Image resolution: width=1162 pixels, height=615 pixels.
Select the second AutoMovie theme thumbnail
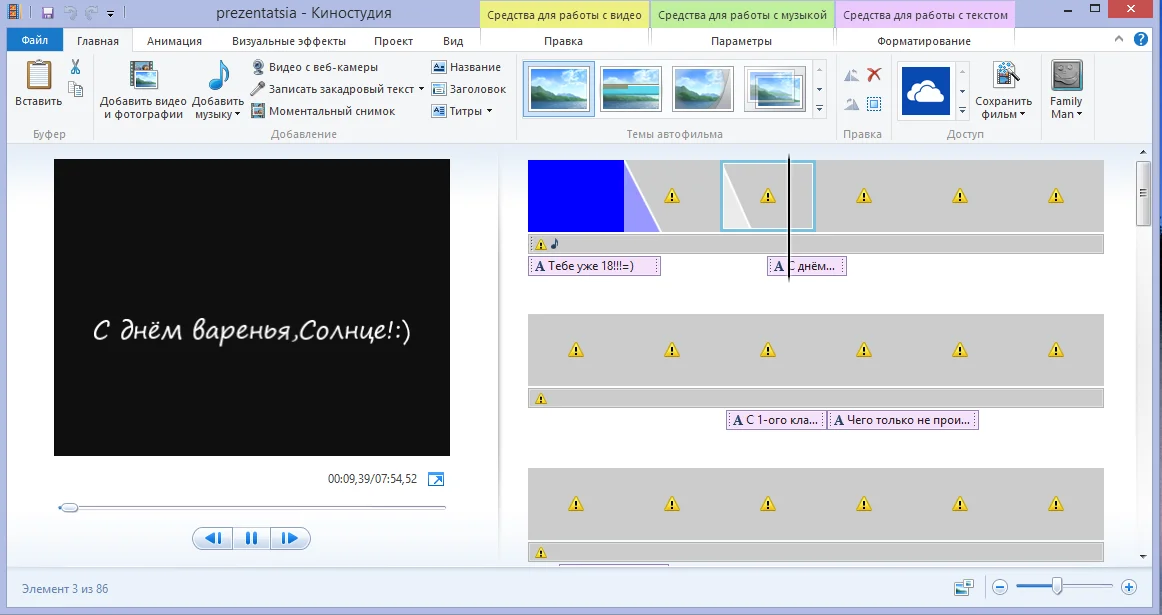coord(631,89)
